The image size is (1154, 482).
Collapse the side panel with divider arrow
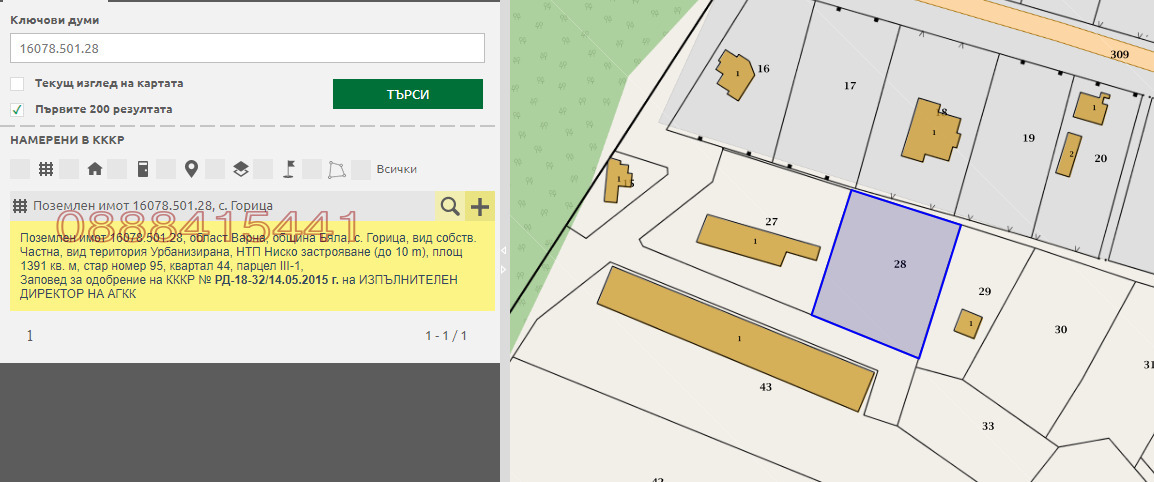pyautogui.click(x=504, y=249)
